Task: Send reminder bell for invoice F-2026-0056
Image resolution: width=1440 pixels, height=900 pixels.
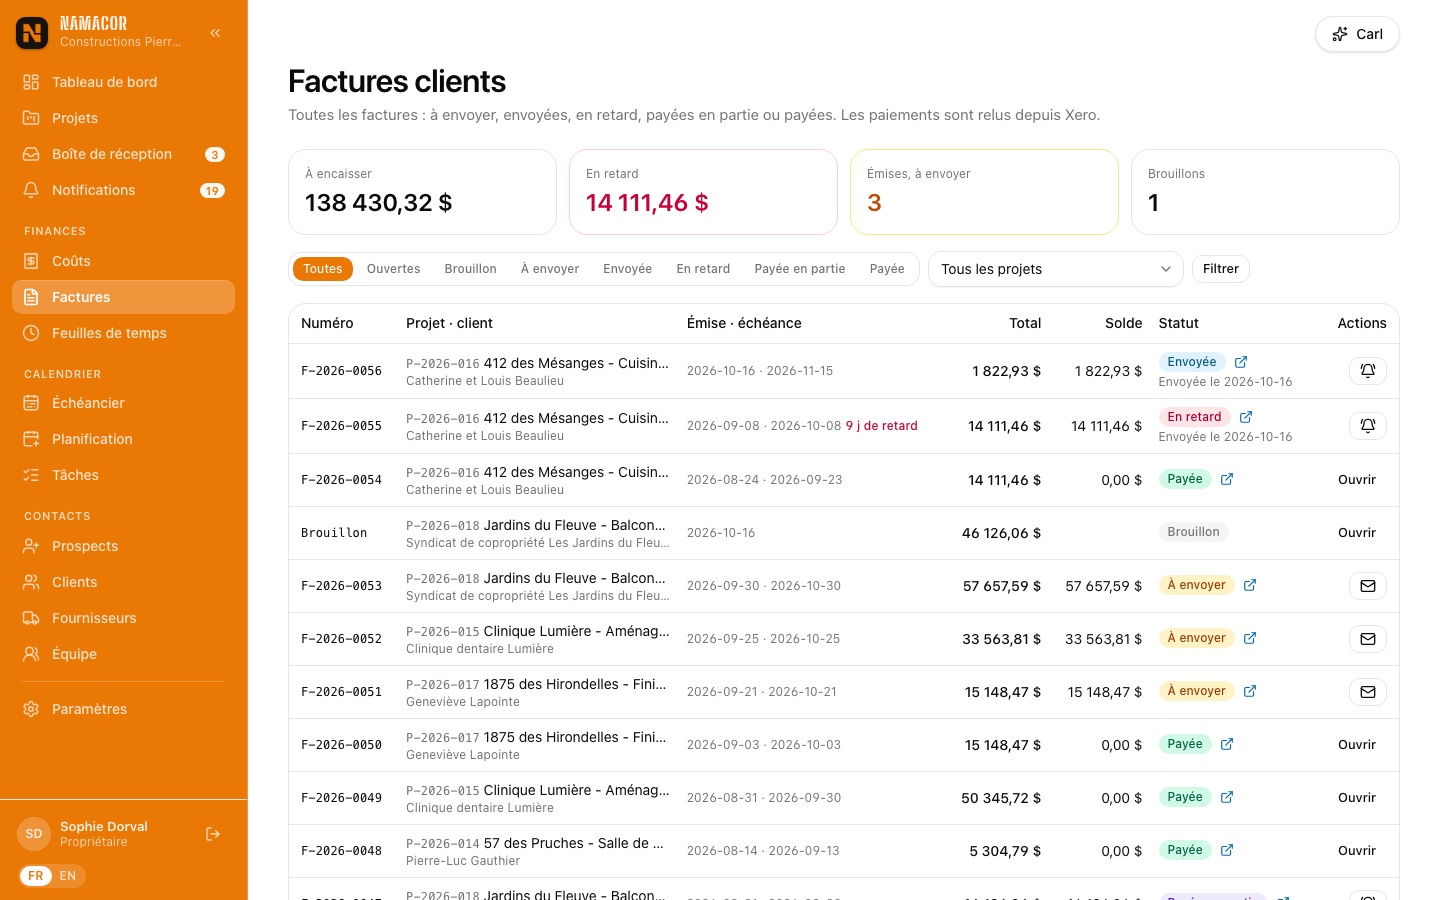Action: tap(1368, 371)
